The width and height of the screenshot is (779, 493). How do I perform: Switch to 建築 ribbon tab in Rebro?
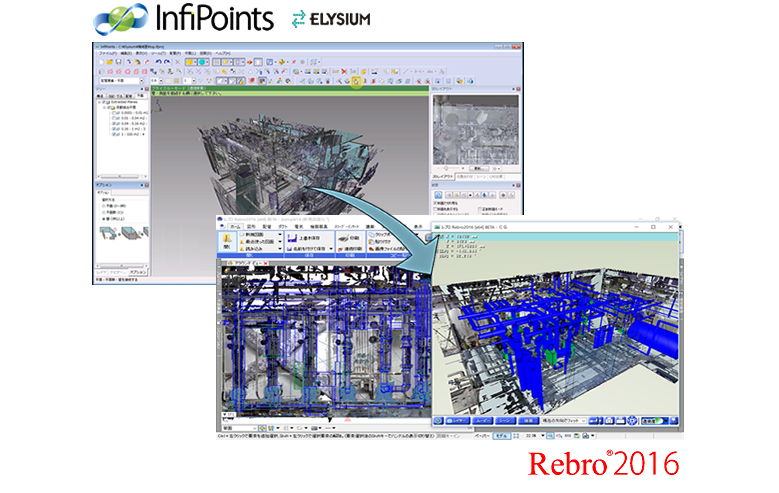(x=370, y=227)
